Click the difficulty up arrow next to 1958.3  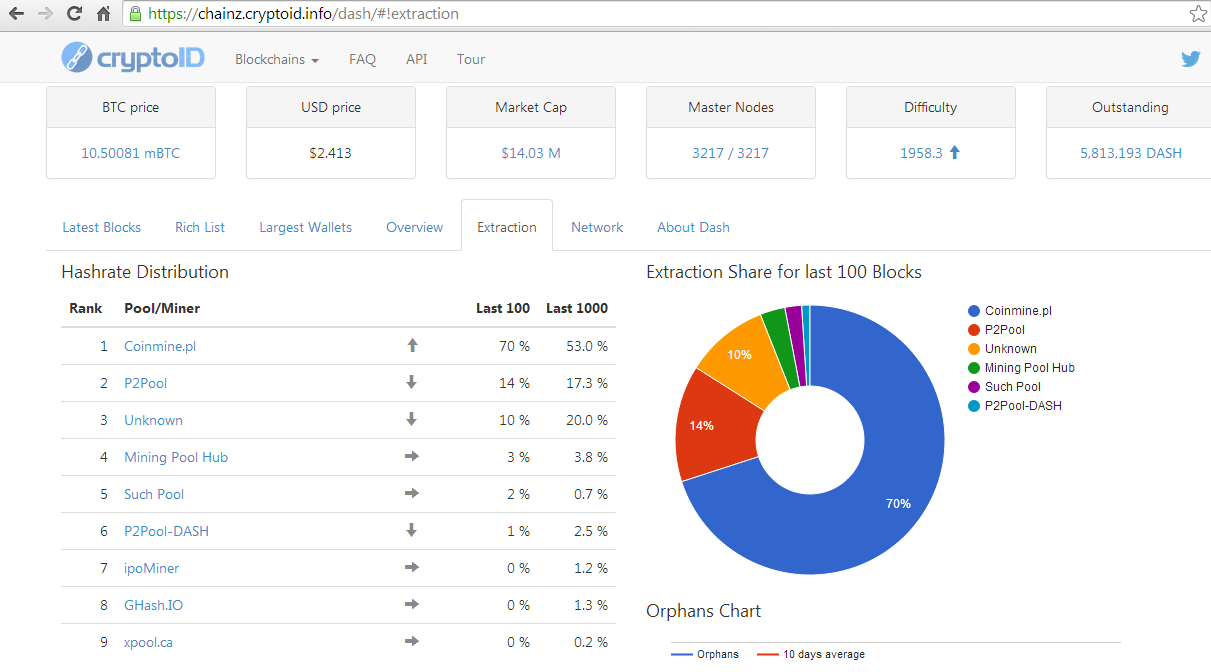(x=954, y=153)
